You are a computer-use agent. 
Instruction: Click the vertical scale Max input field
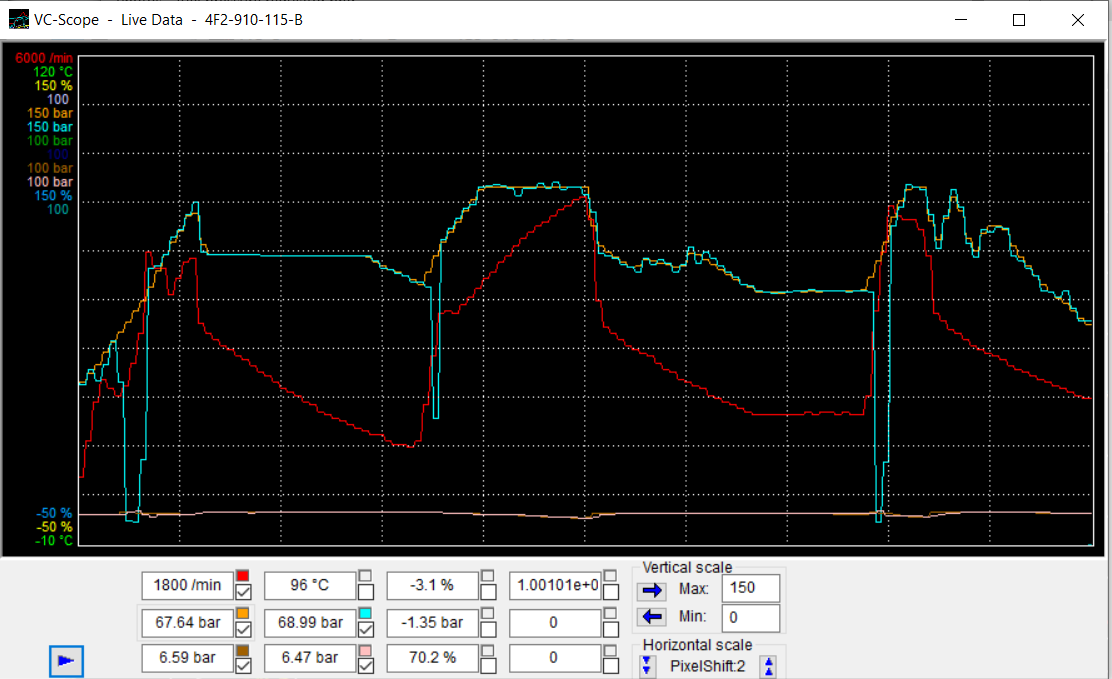click(750, 589)
